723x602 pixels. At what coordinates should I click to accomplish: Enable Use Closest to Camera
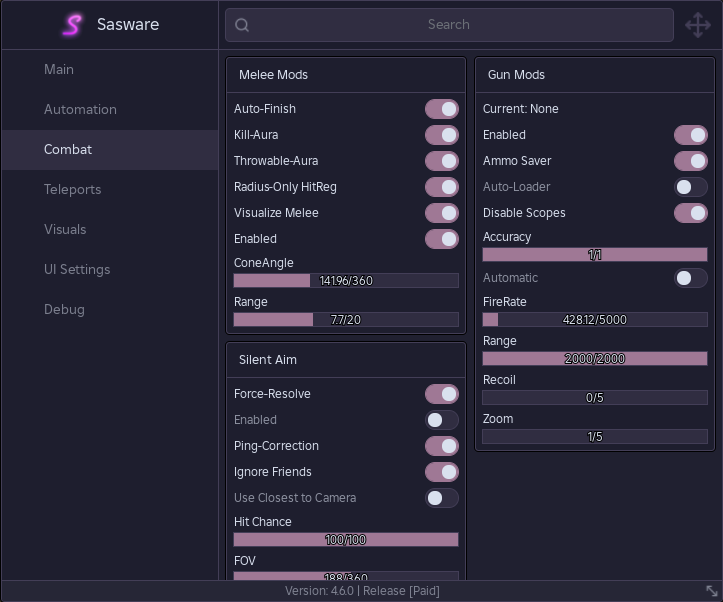(x=442, y=498)
